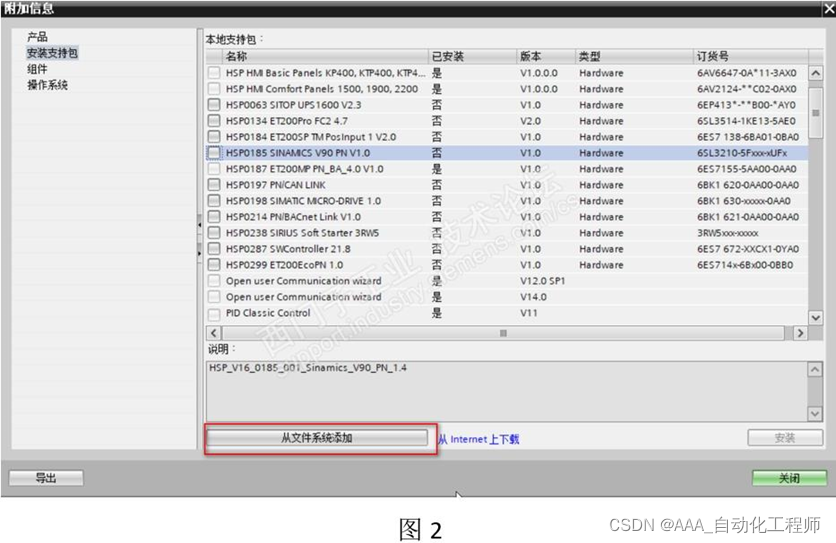Check the Open user Communication wizard V12.0 SP1 box
836x543 pixels.
(x=214, y=281)
